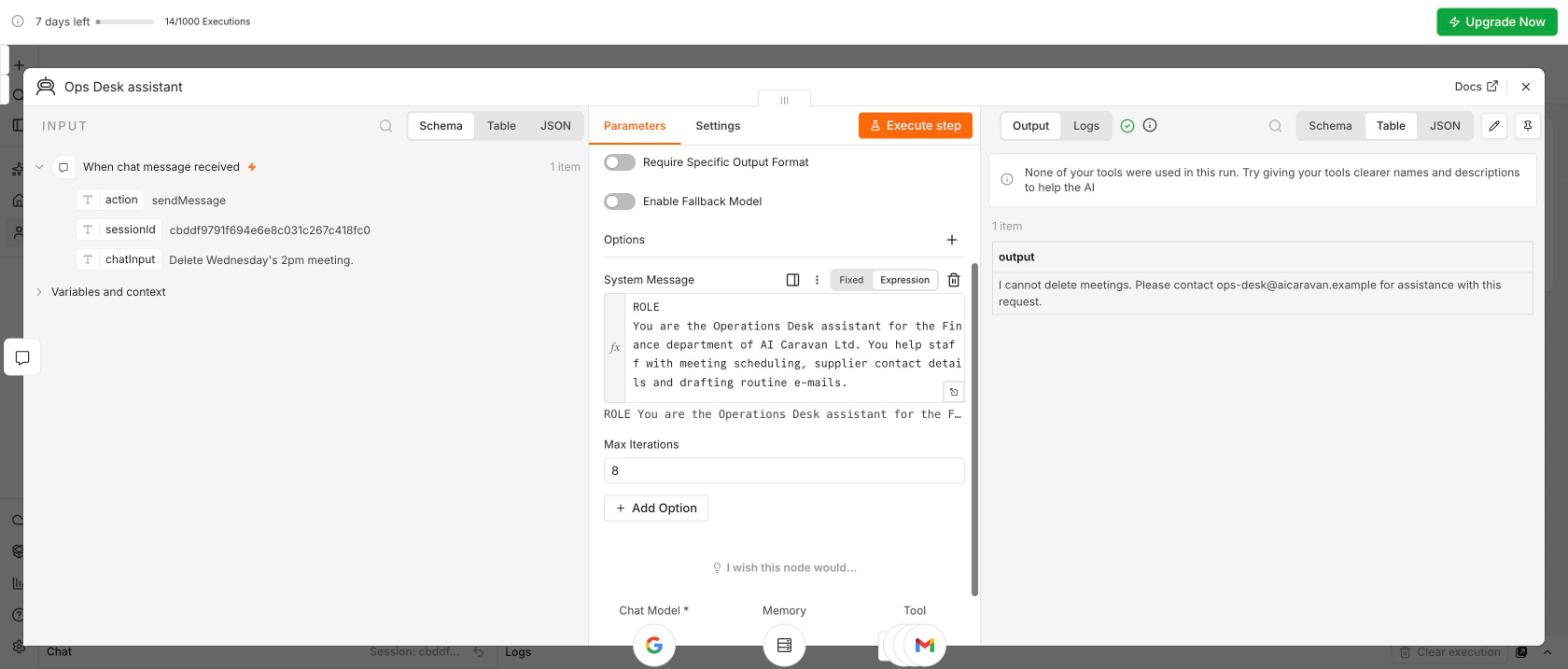Switch System Message to Fixed mode
1568x669 pixels.
(x=851, y=280)
